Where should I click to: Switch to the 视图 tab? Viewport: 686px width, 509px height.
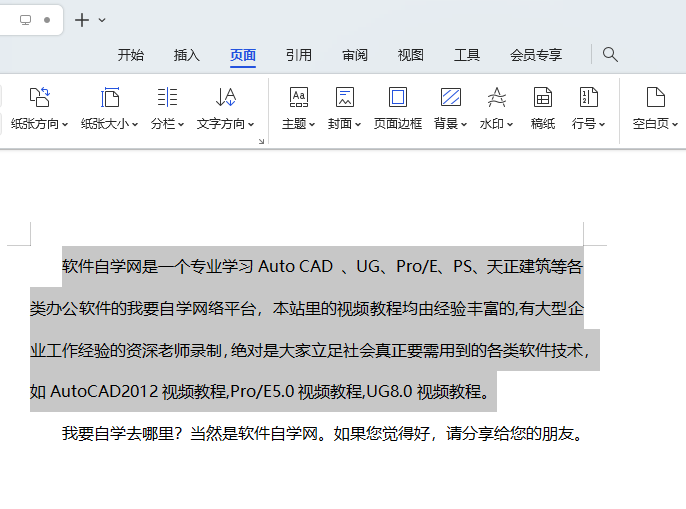point(411,55)
